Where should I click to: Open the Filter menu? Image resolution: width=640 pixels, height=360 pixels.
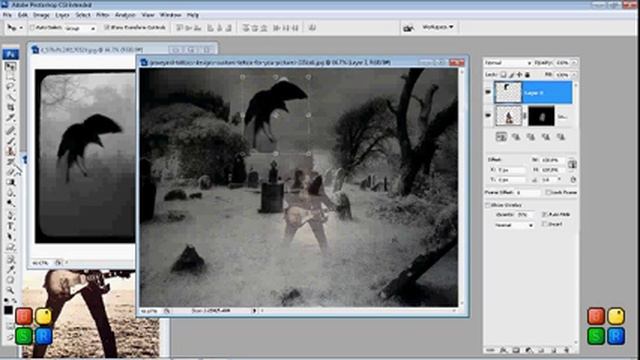pyautogui.click(x=102, y=15)
